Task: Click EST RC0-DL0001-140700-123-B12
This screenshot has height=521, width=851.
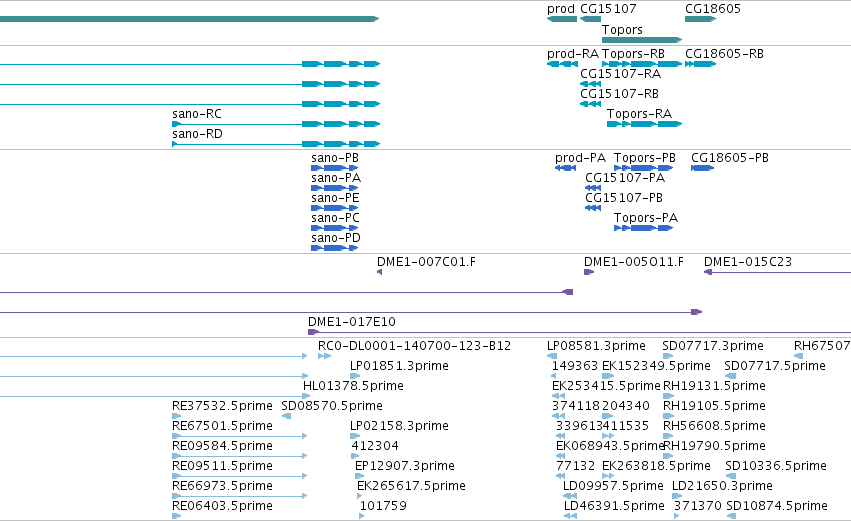Action: [325, 357]
